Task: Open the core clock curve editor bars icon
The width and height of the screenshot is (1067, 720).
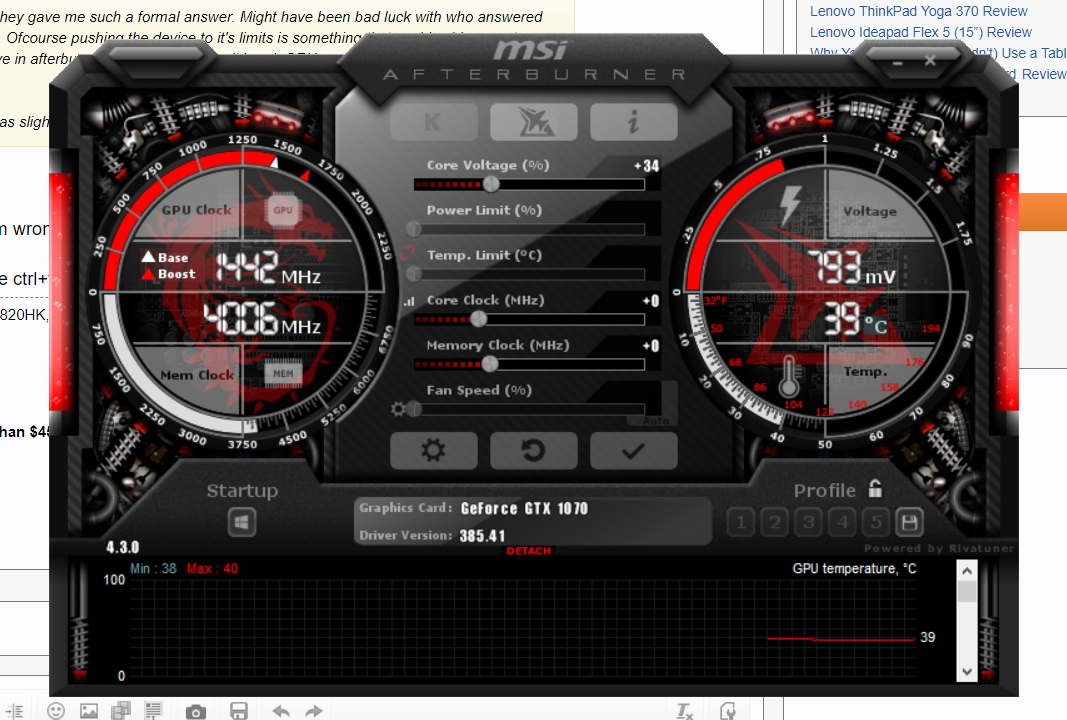Action: coord(408,301)
